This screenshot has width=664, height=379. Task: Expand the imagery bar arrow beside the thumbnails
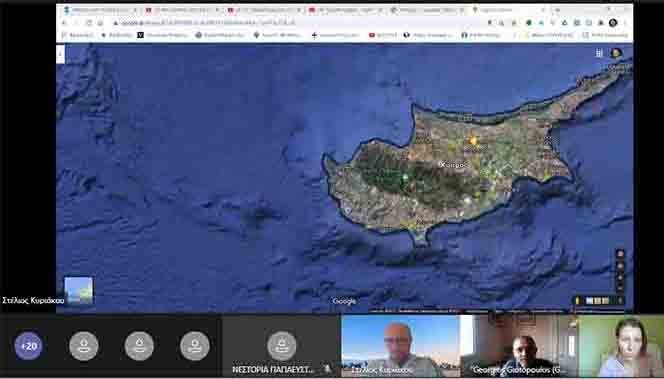[620, 301]
